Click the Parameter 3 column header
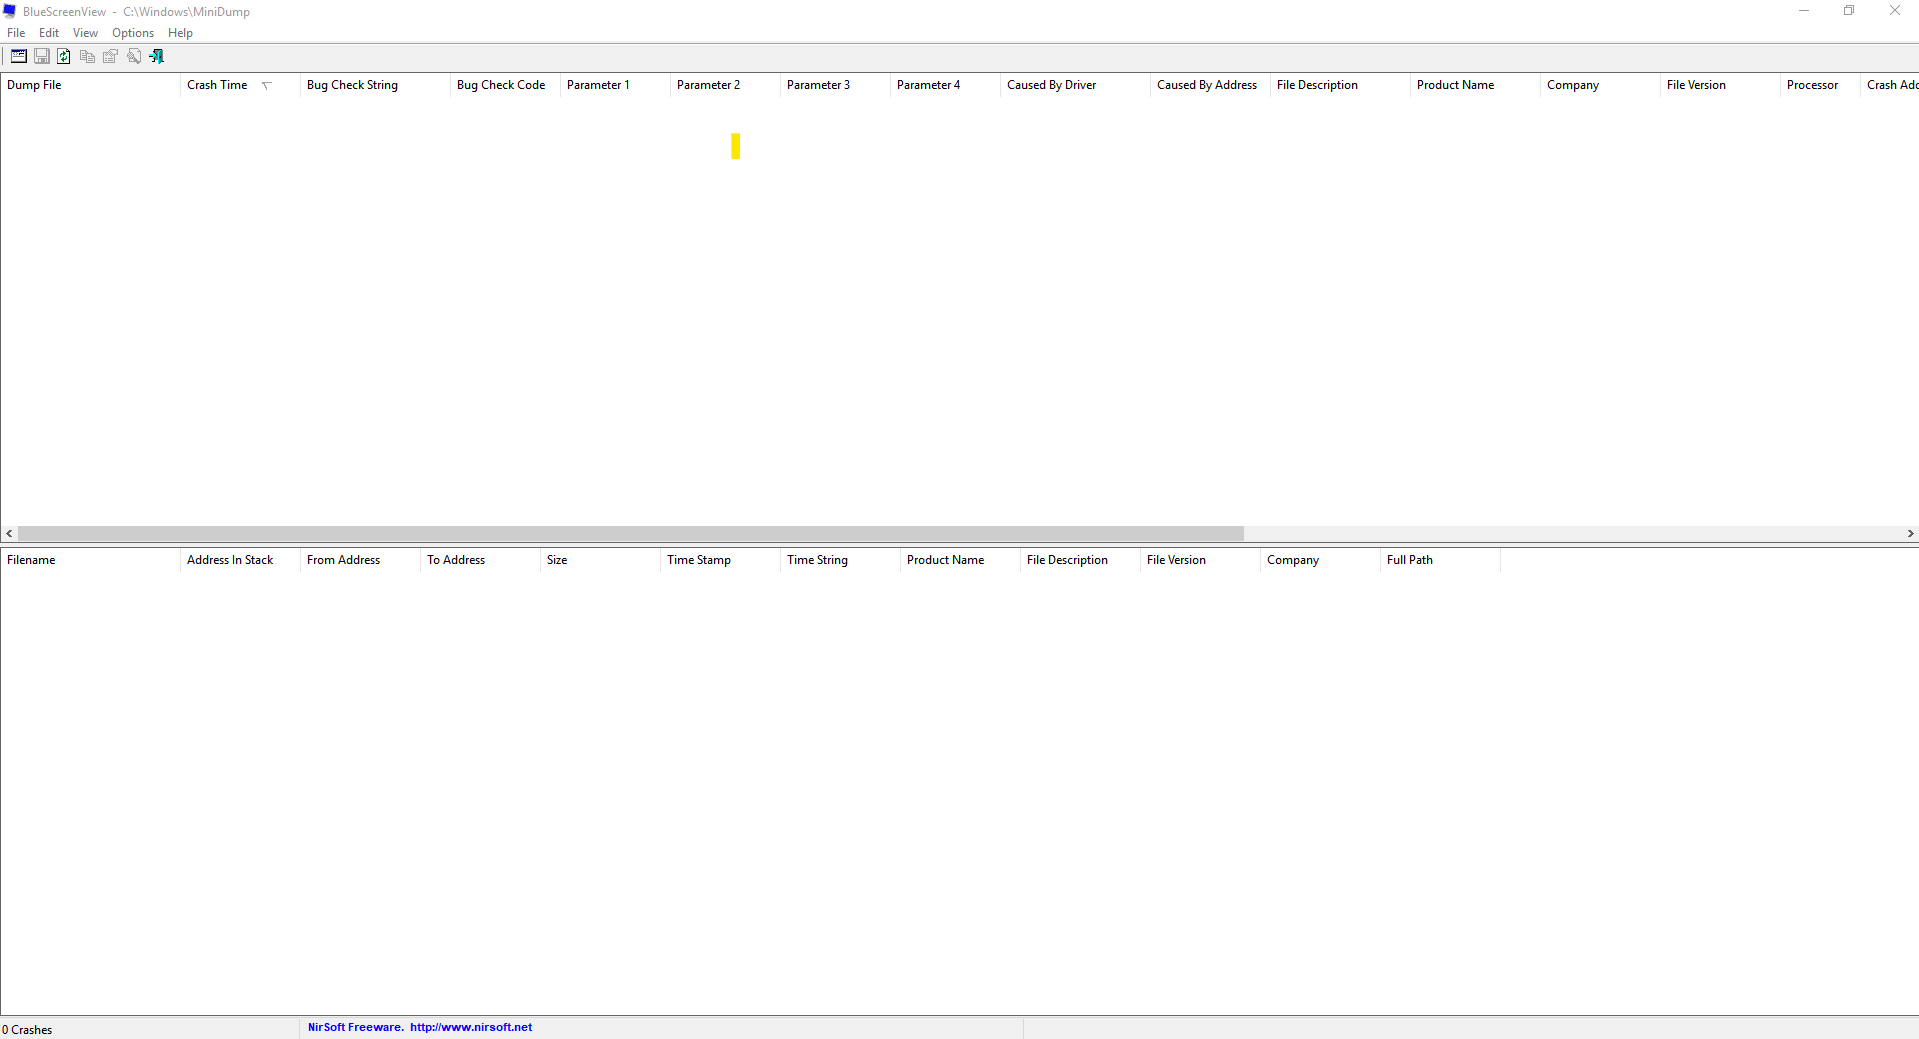The image size is (1919, 1039). tap(835, 85)
